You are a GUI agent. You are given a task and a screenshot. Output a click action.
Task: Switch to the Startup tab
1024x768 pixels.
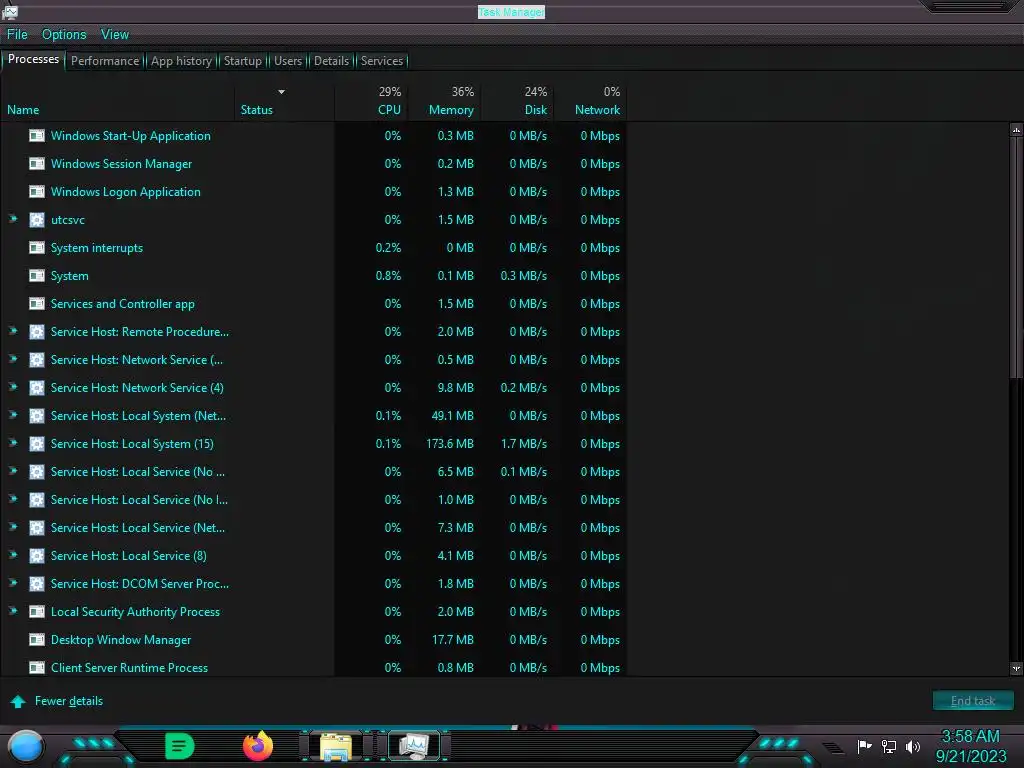tap(243, 61)
